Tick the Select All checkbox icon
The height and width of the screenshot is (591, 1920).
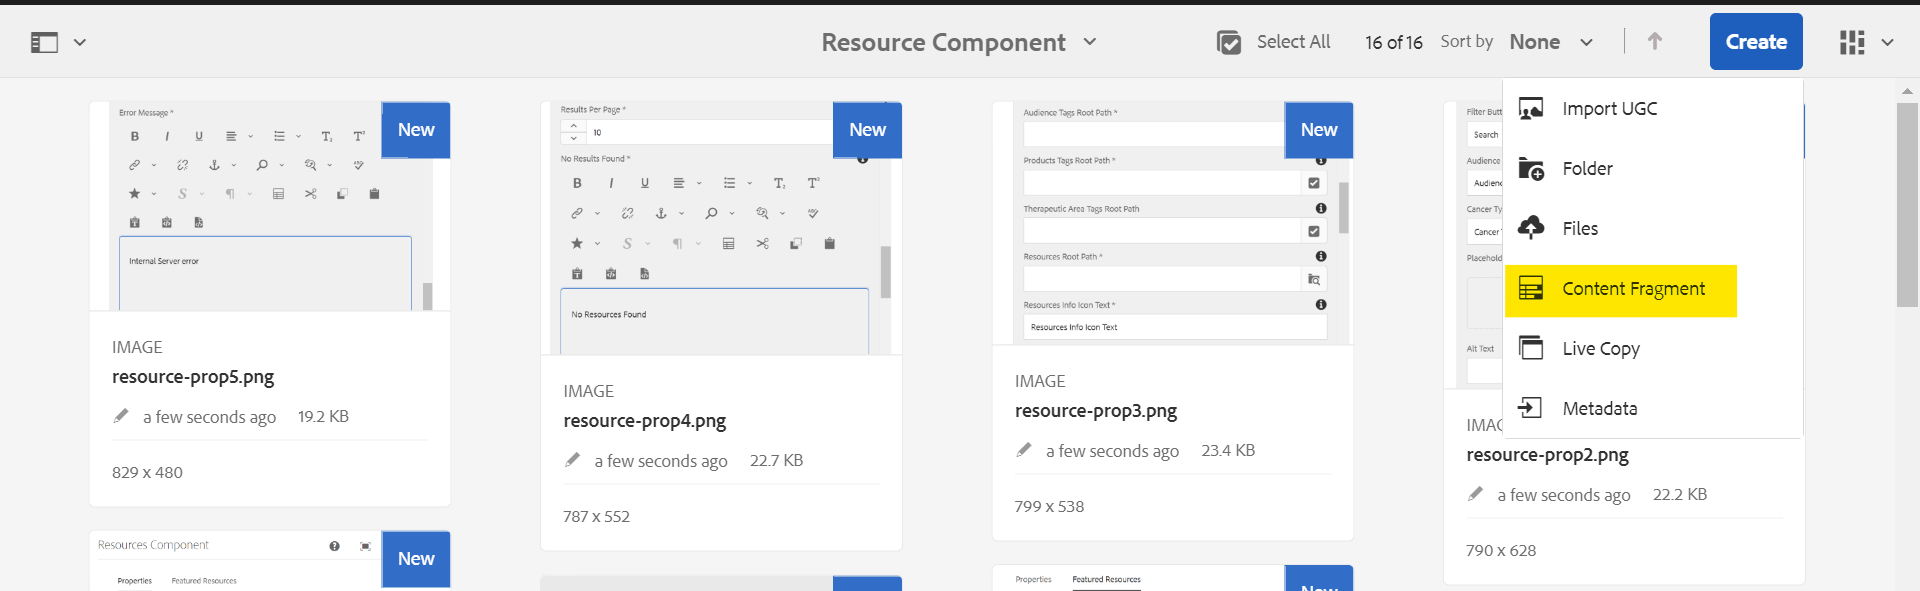pos(1229,42)
